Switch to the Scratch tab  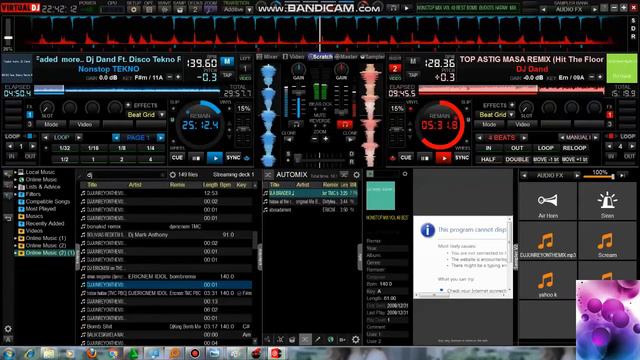point(320,57)
